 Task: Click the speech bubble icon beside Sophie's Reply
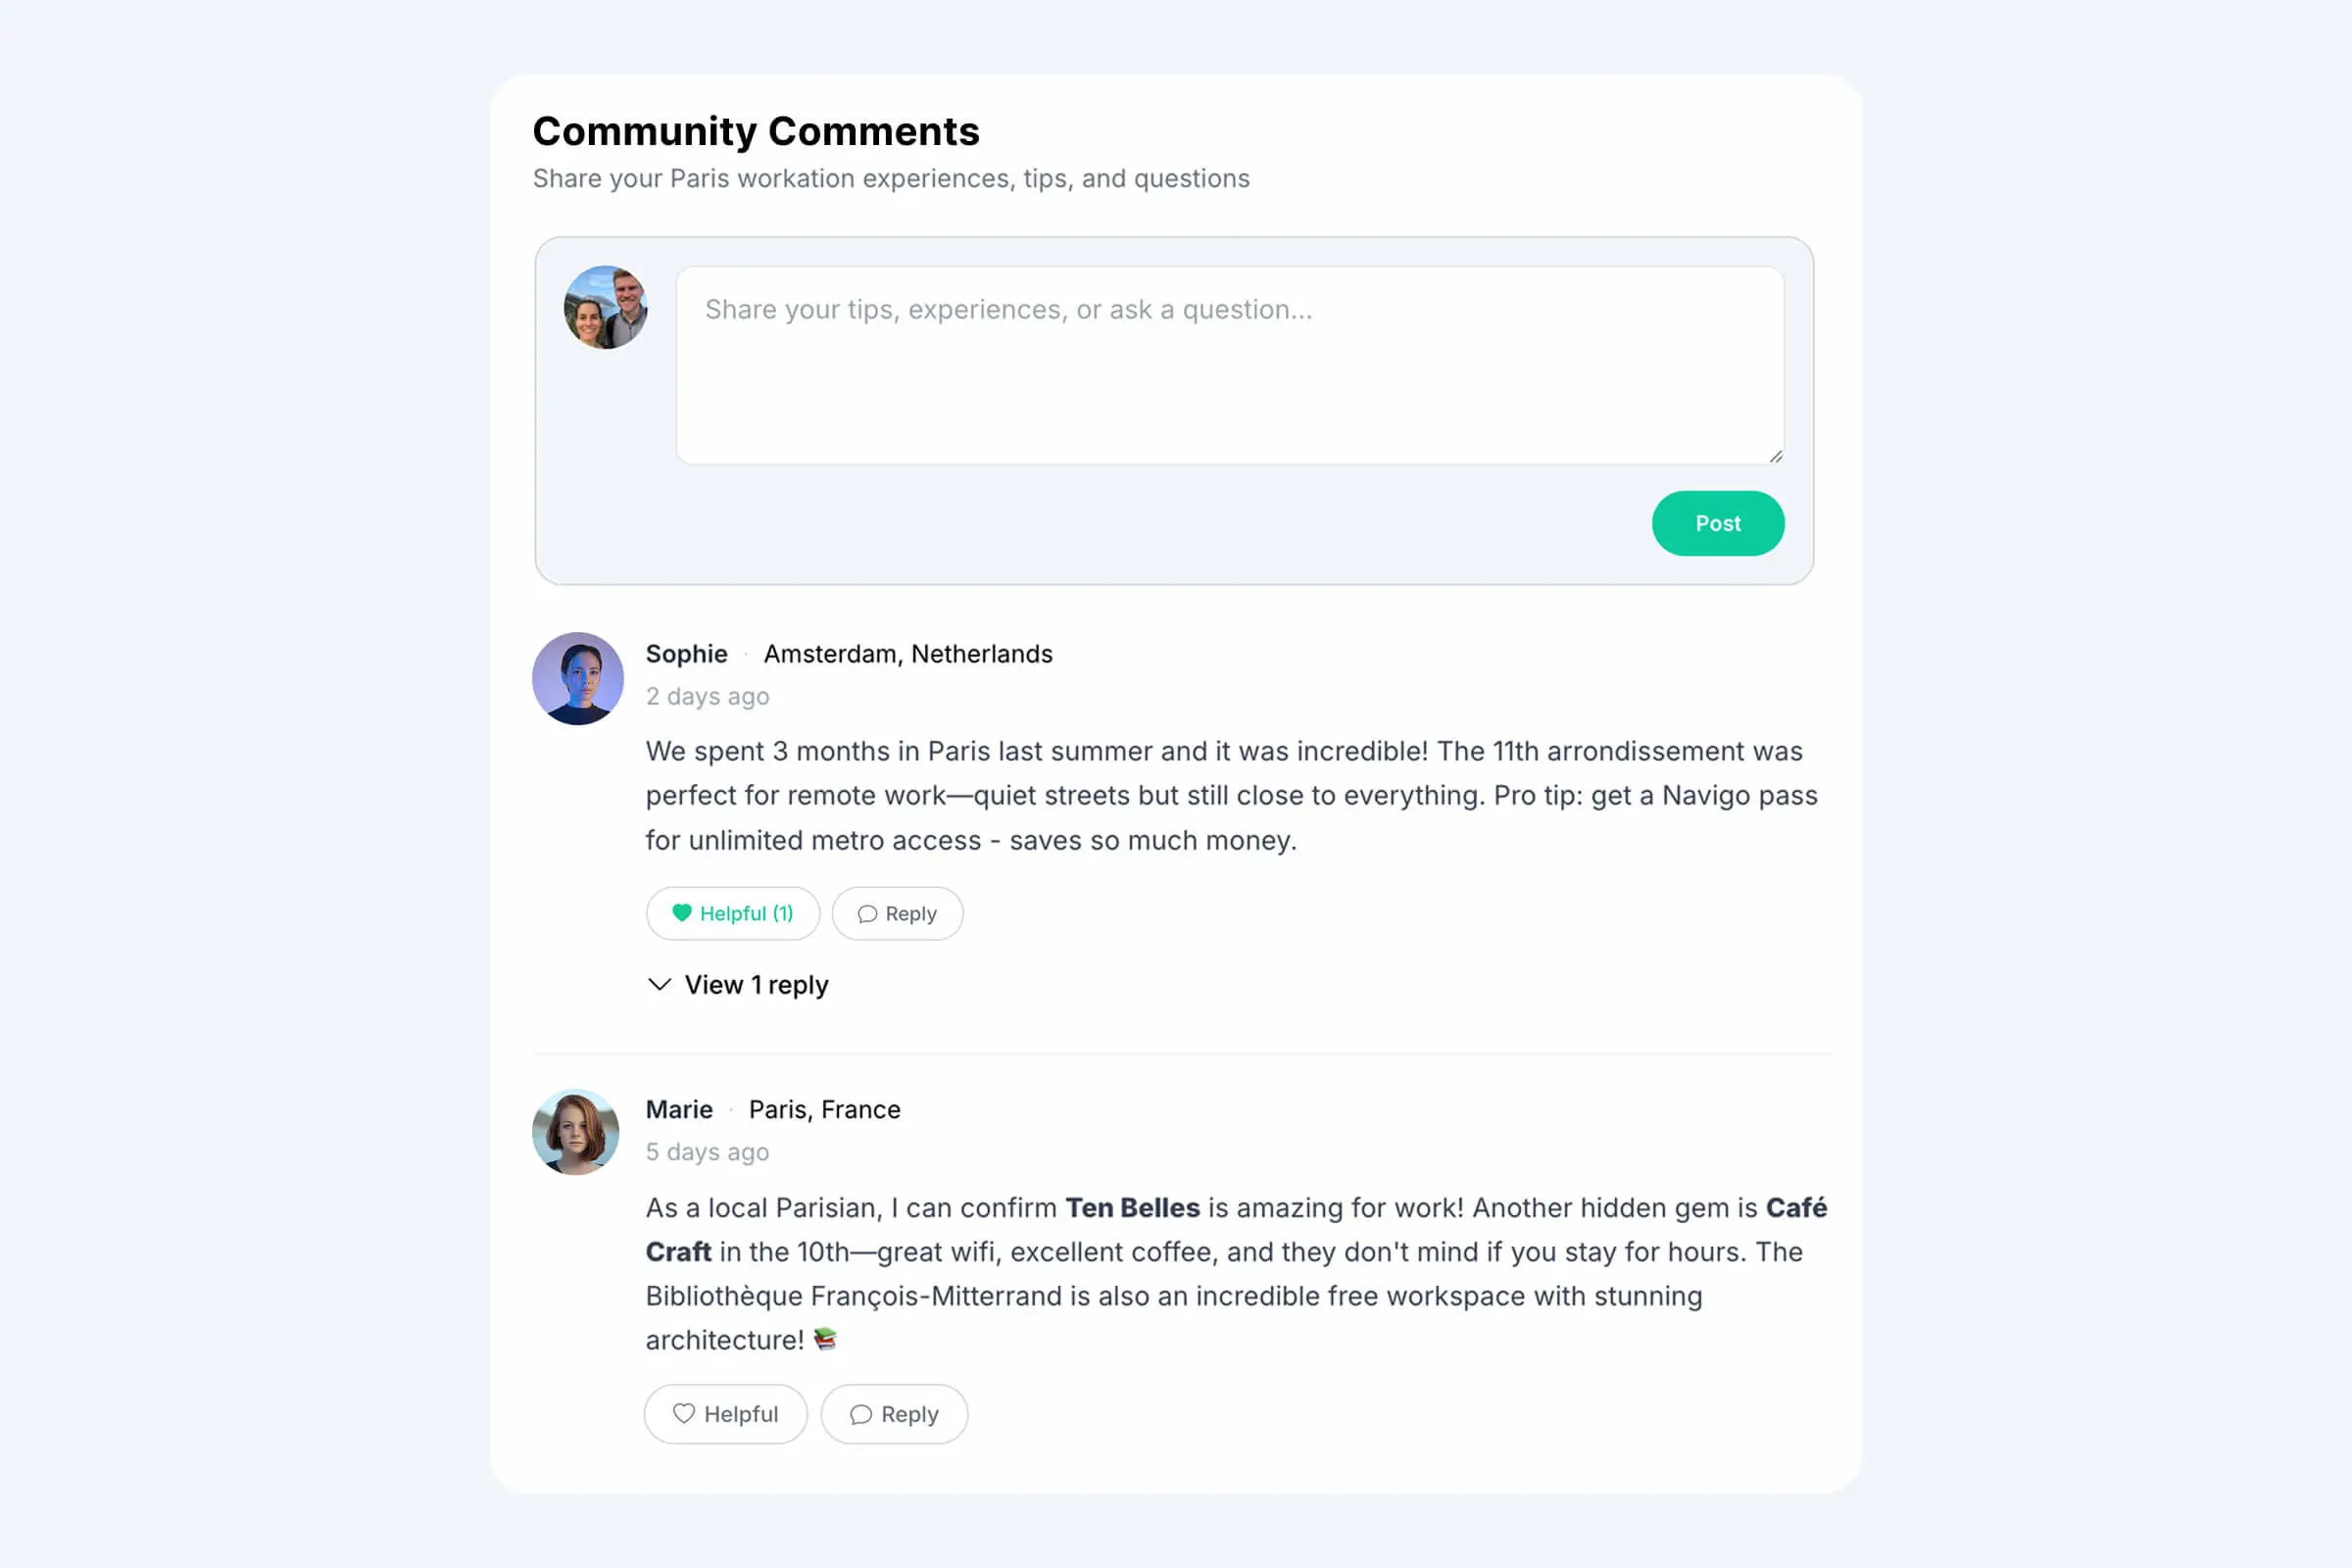pos(866,913)
